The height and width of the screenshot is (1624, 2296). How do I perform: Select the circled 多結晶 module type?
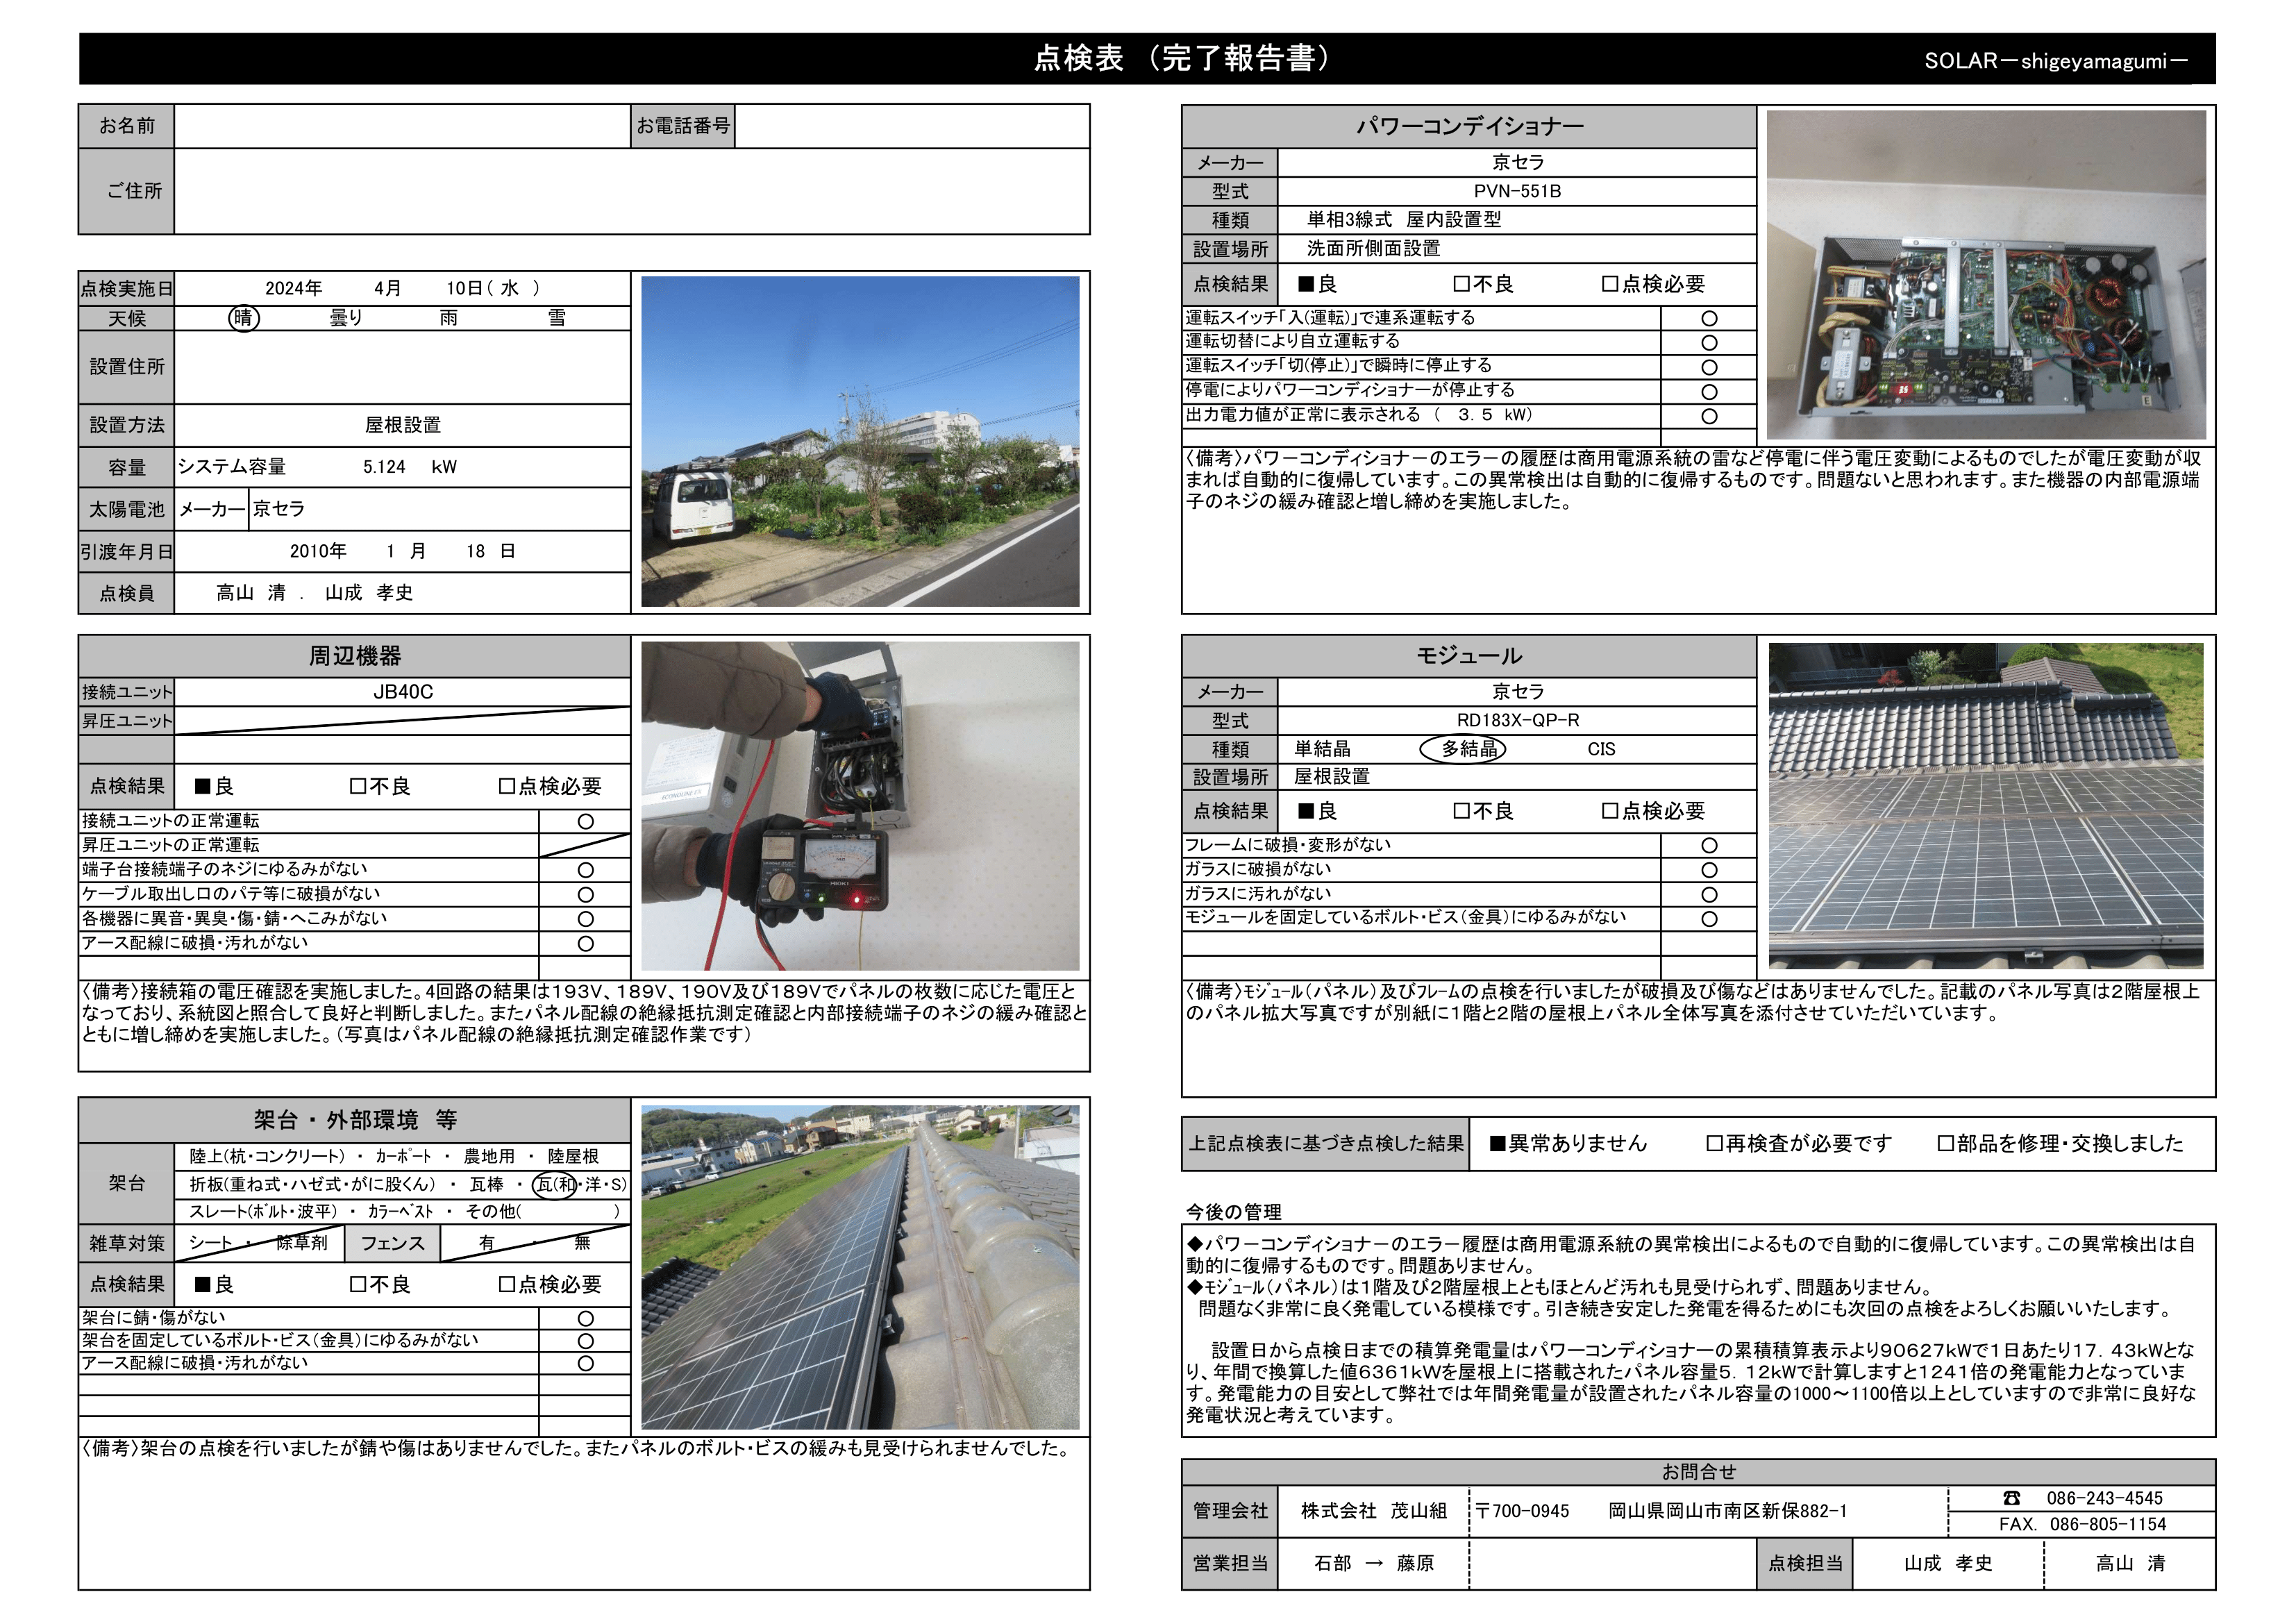(x=1463, y=749)
